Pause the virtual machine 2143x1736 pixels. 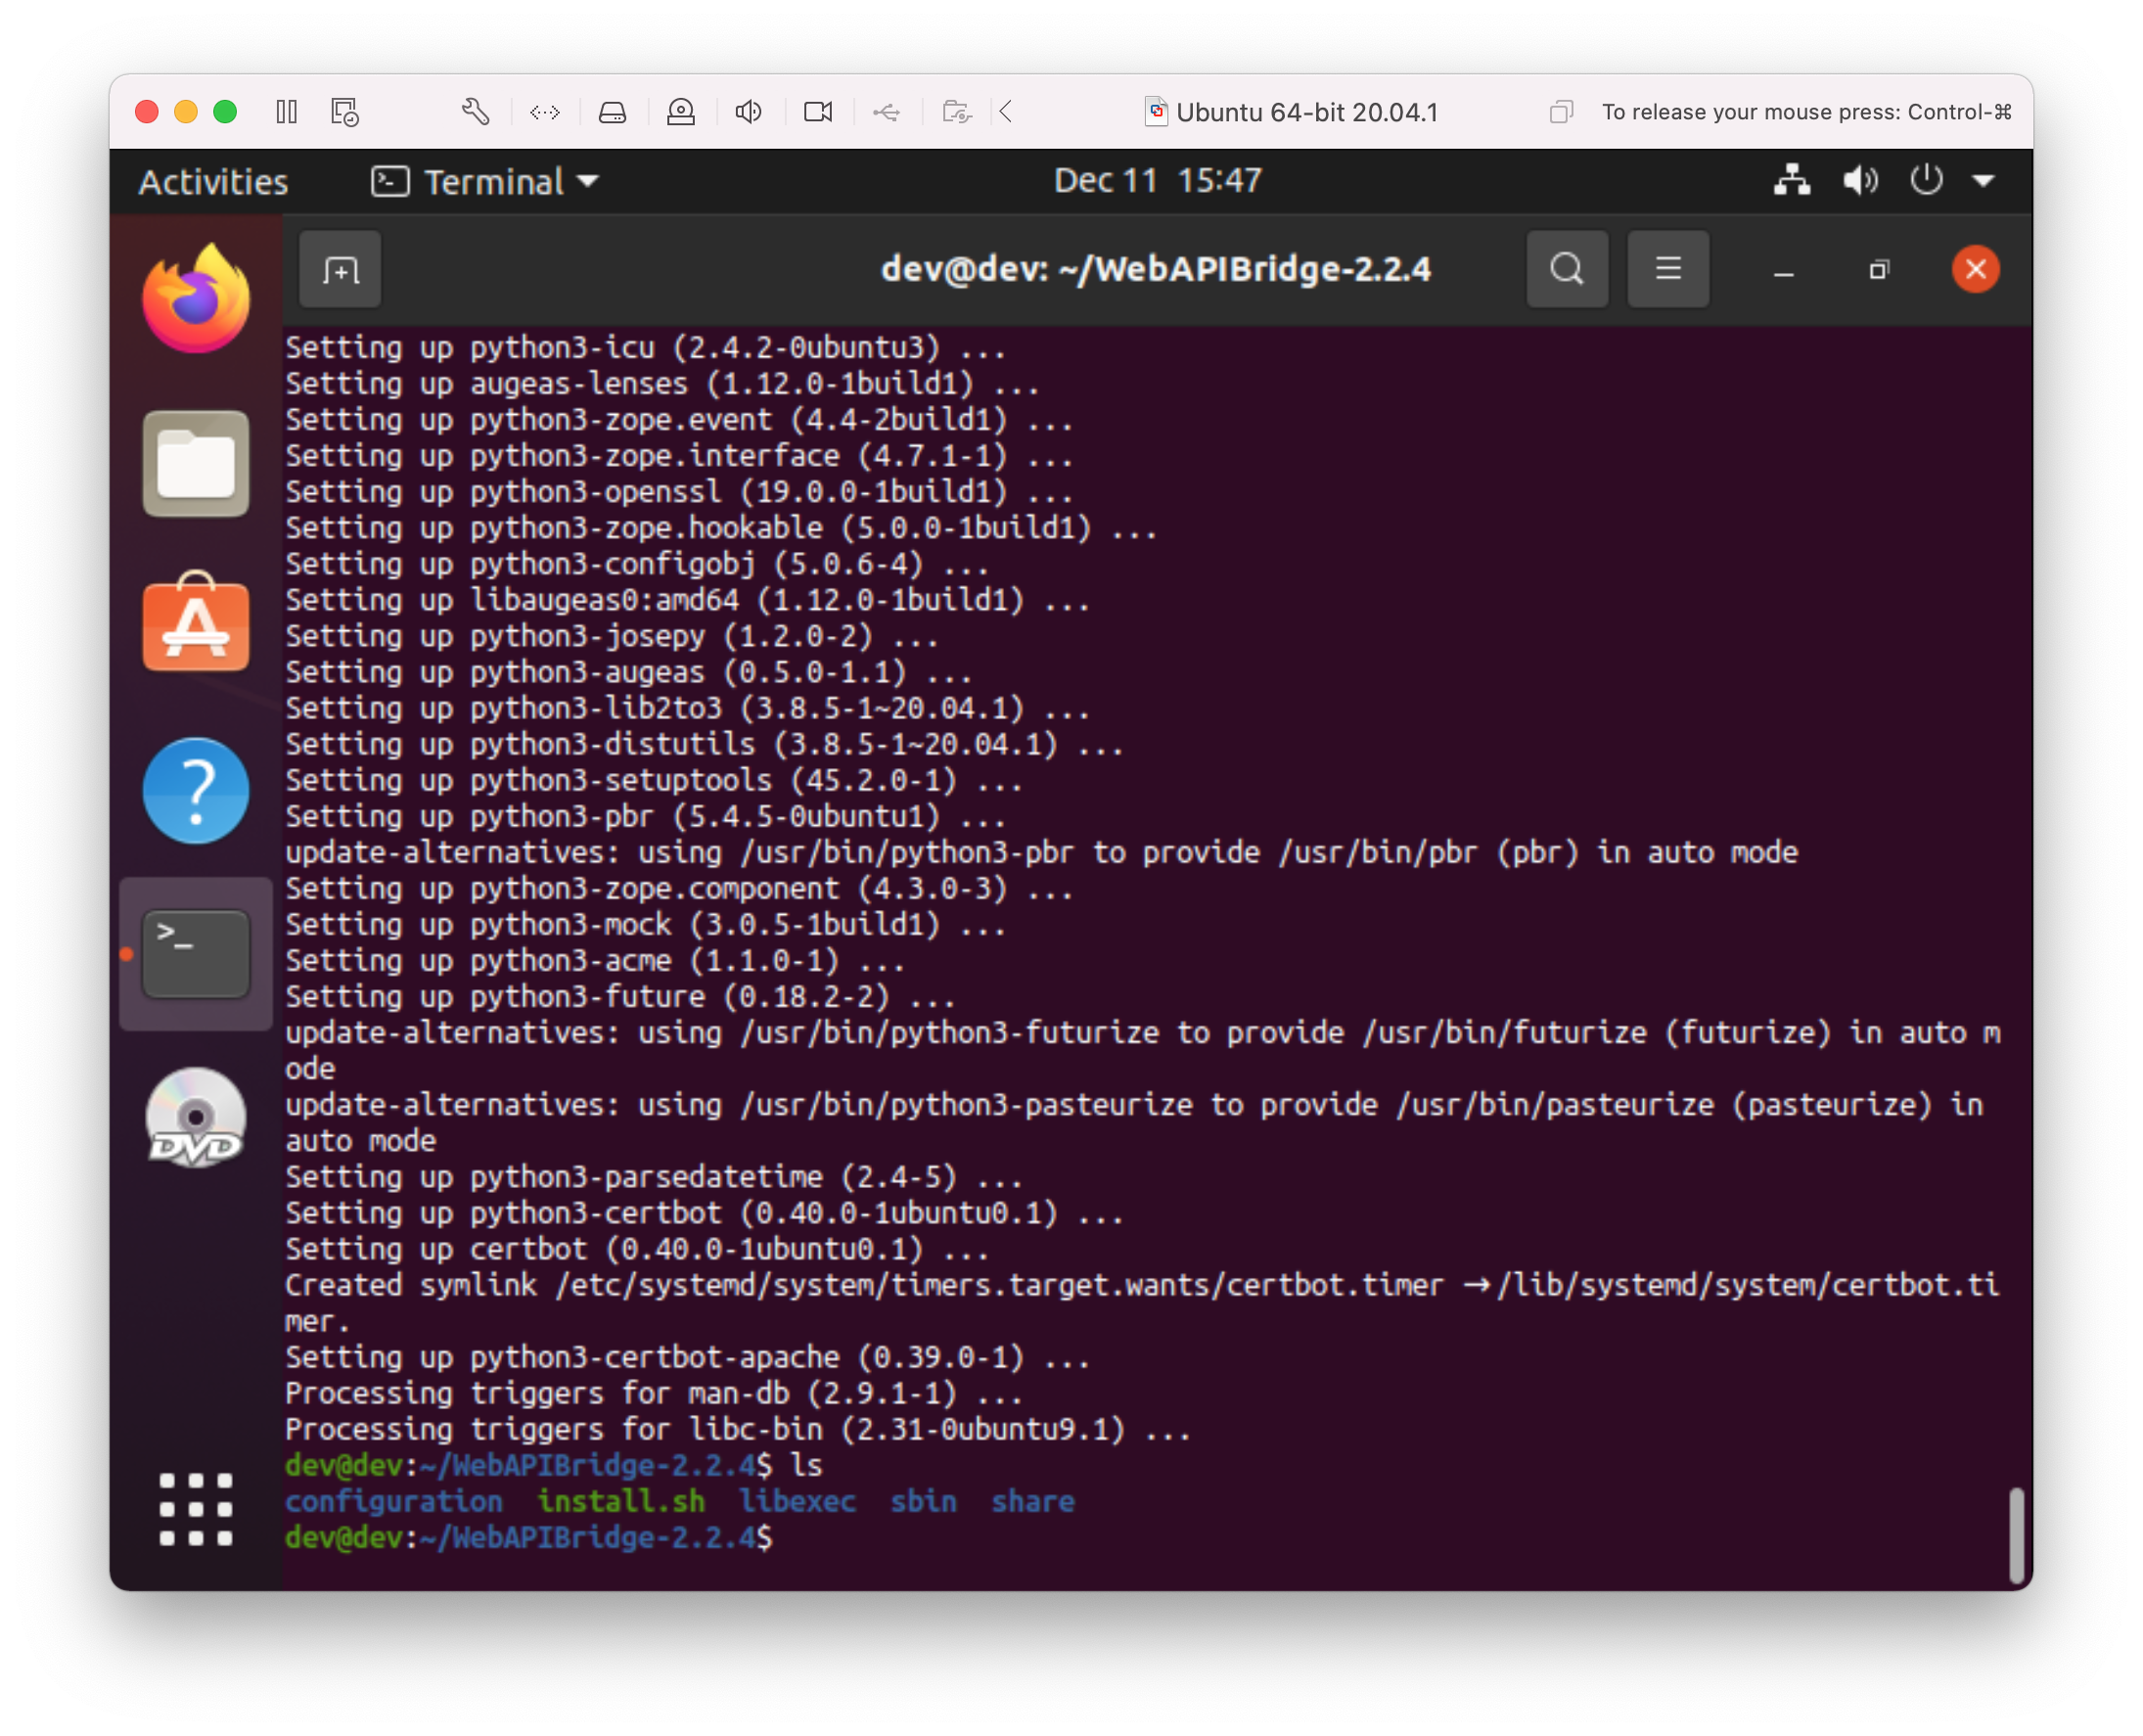click(x=286, y=112)
